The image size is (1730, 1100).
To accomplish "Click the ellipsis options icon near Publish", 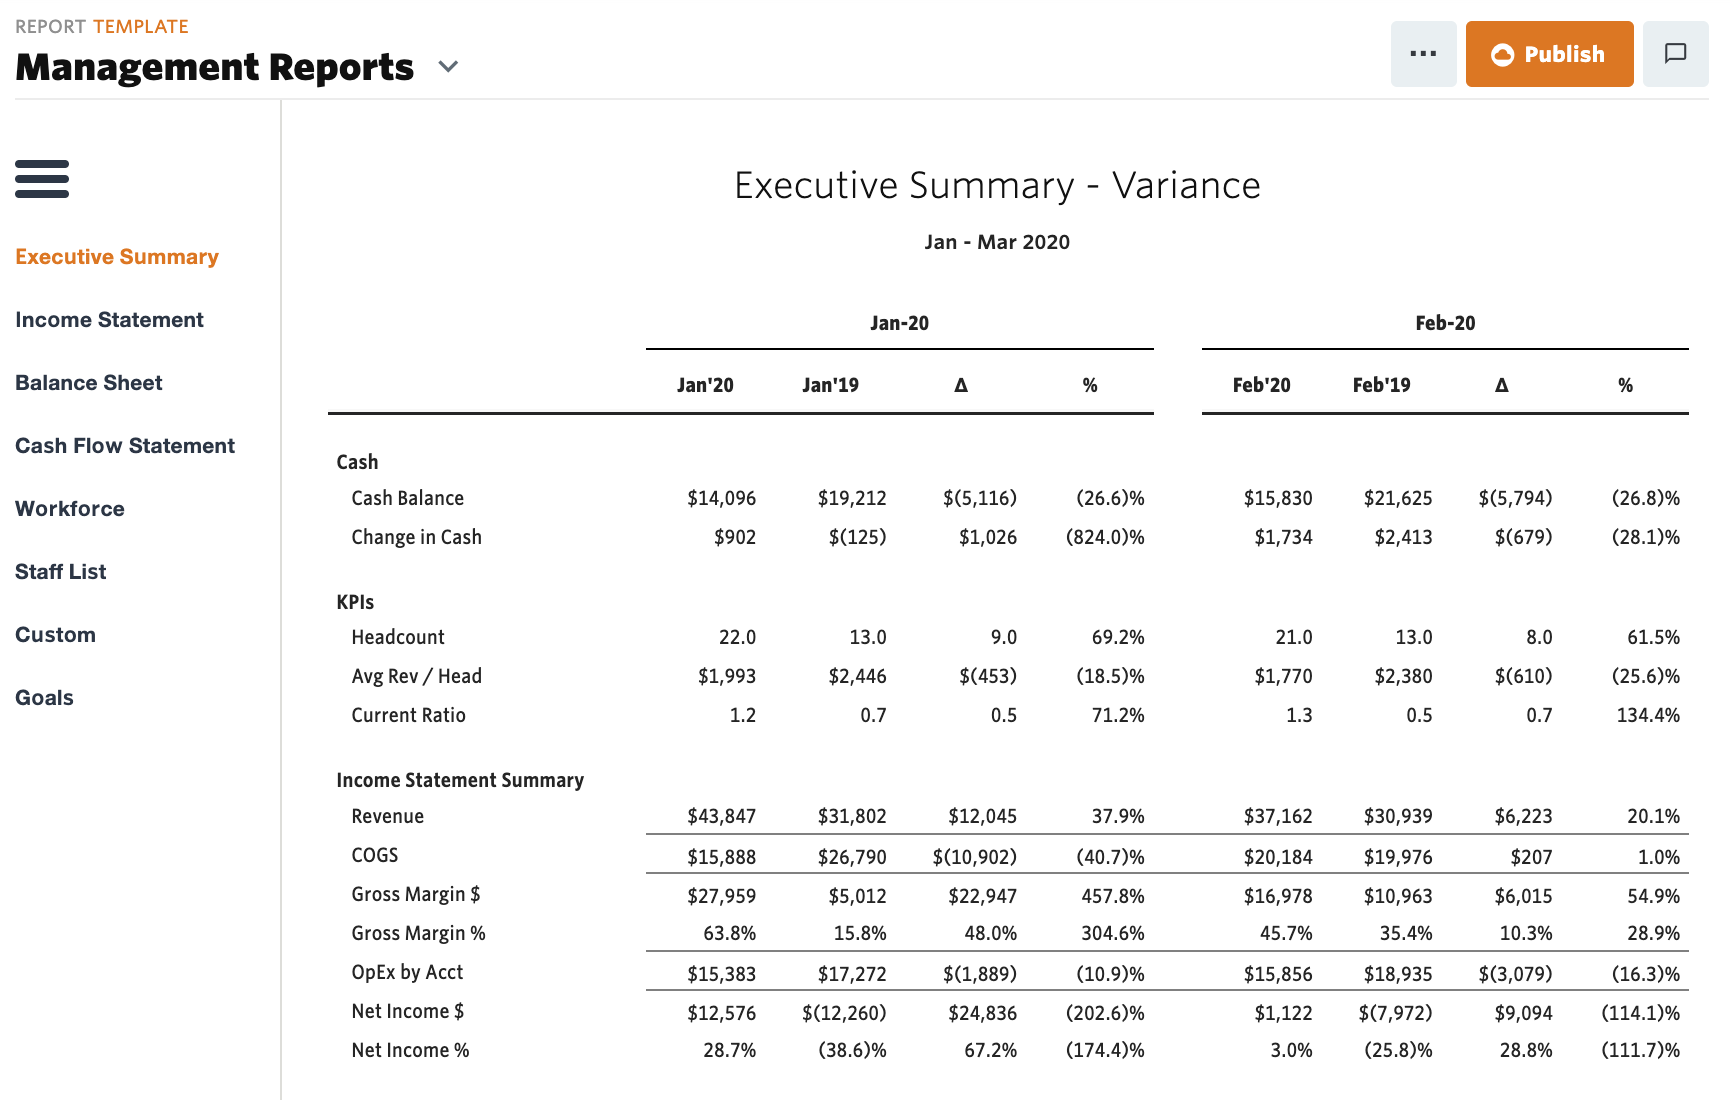I will coord(1424,53).
